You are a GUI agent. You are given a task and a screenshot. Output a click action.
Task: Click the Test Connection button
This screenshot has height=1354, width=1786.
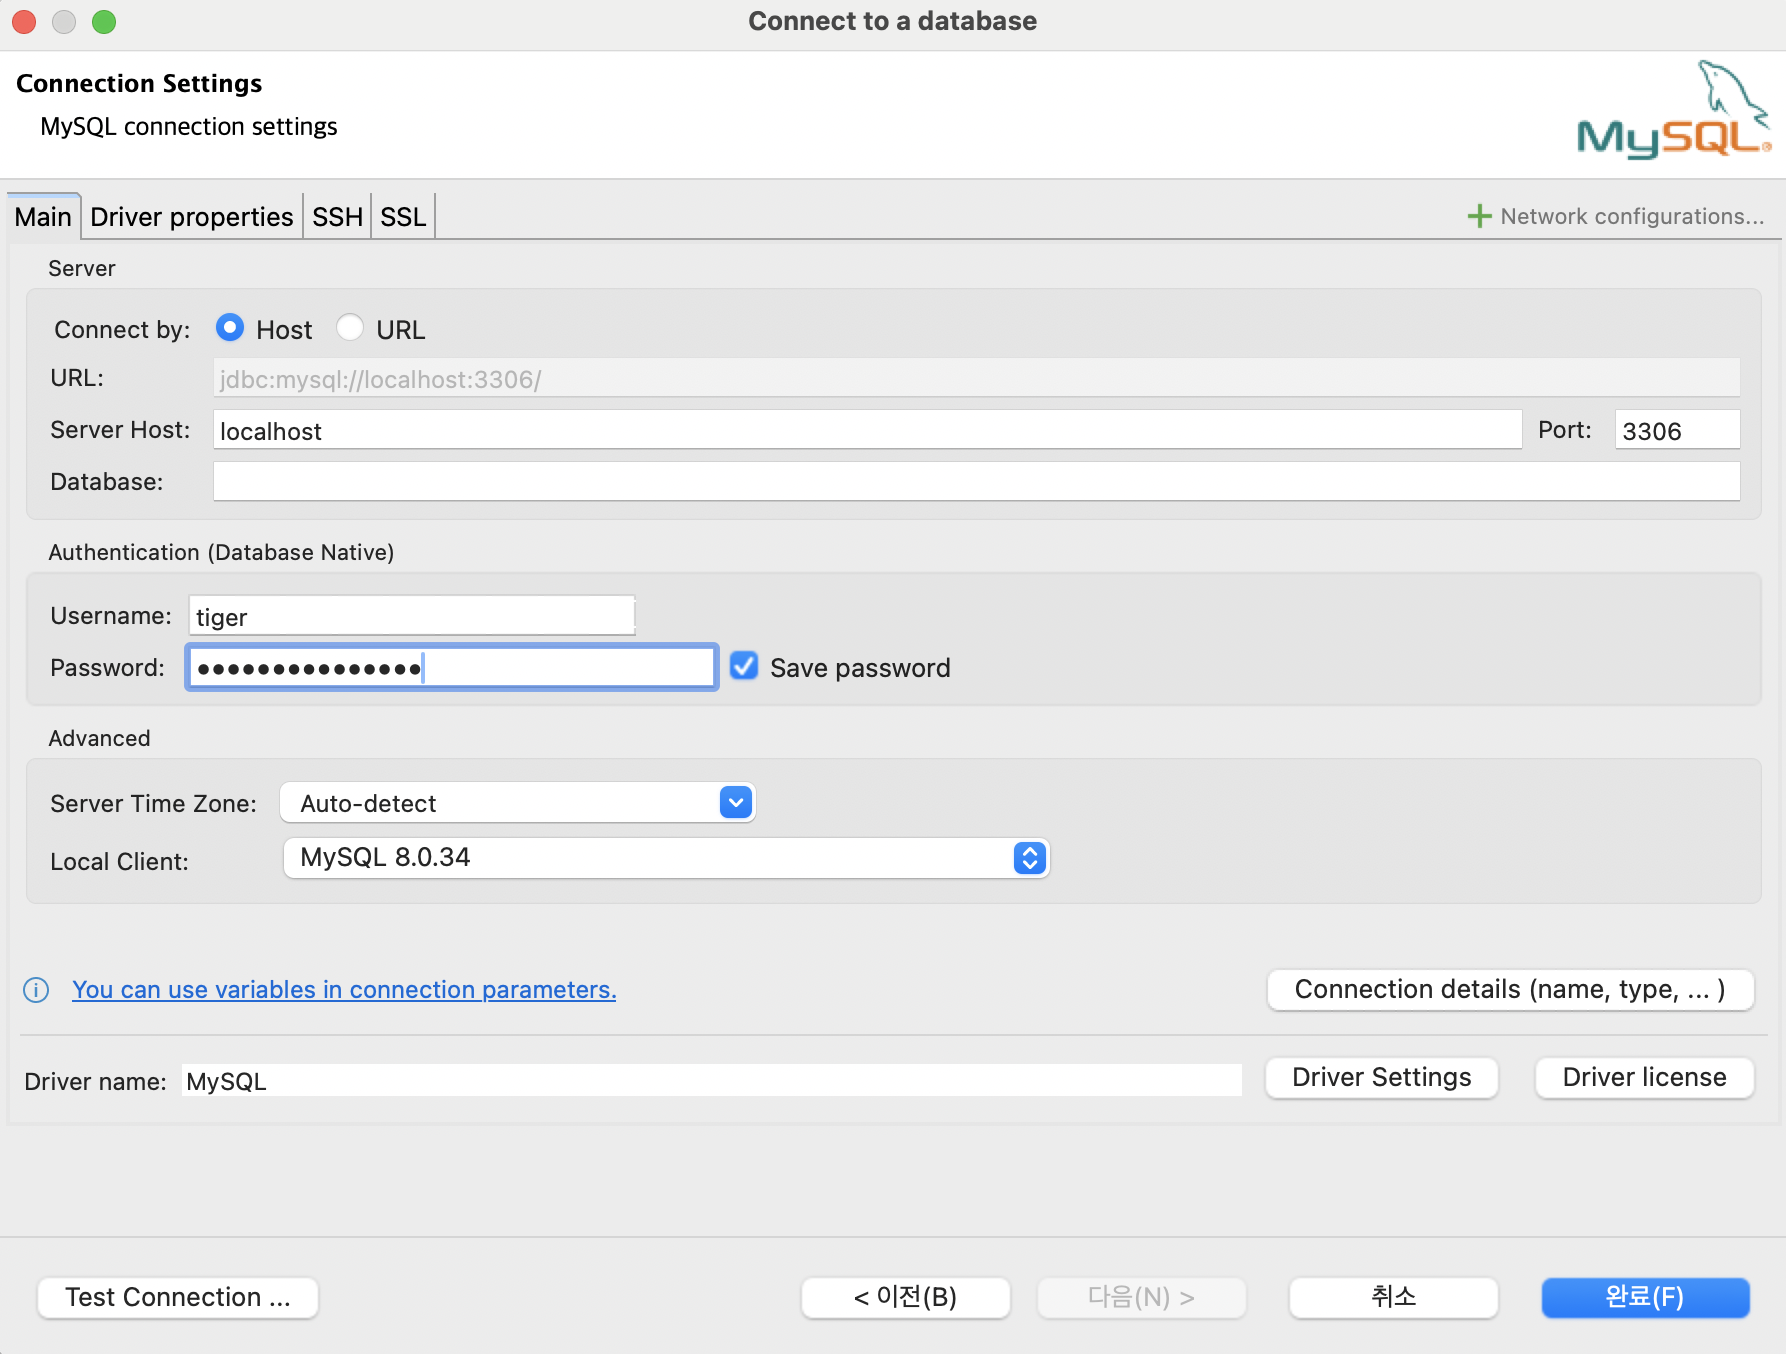pyautogui.click(x=178, y=1297)
